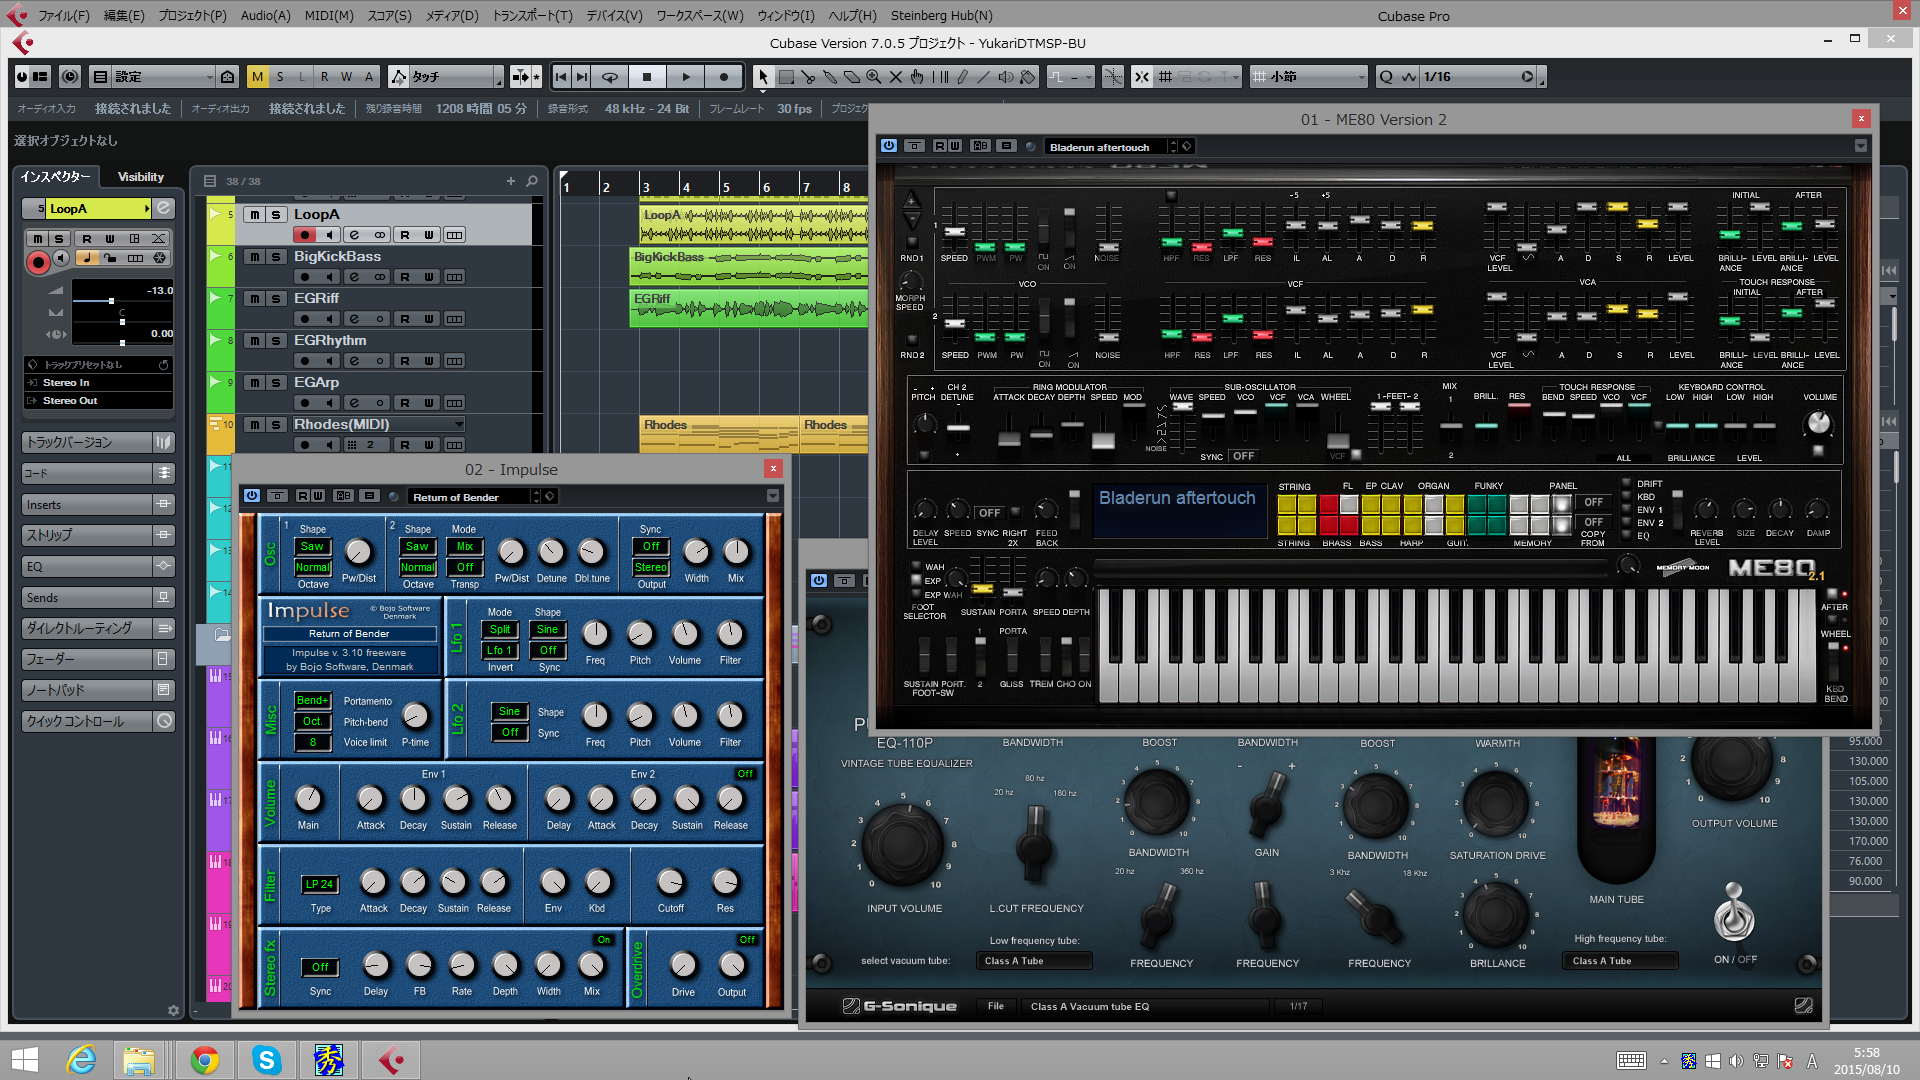Switch to the Visibility tab
1920x1080 pixels.
(140, 177)
